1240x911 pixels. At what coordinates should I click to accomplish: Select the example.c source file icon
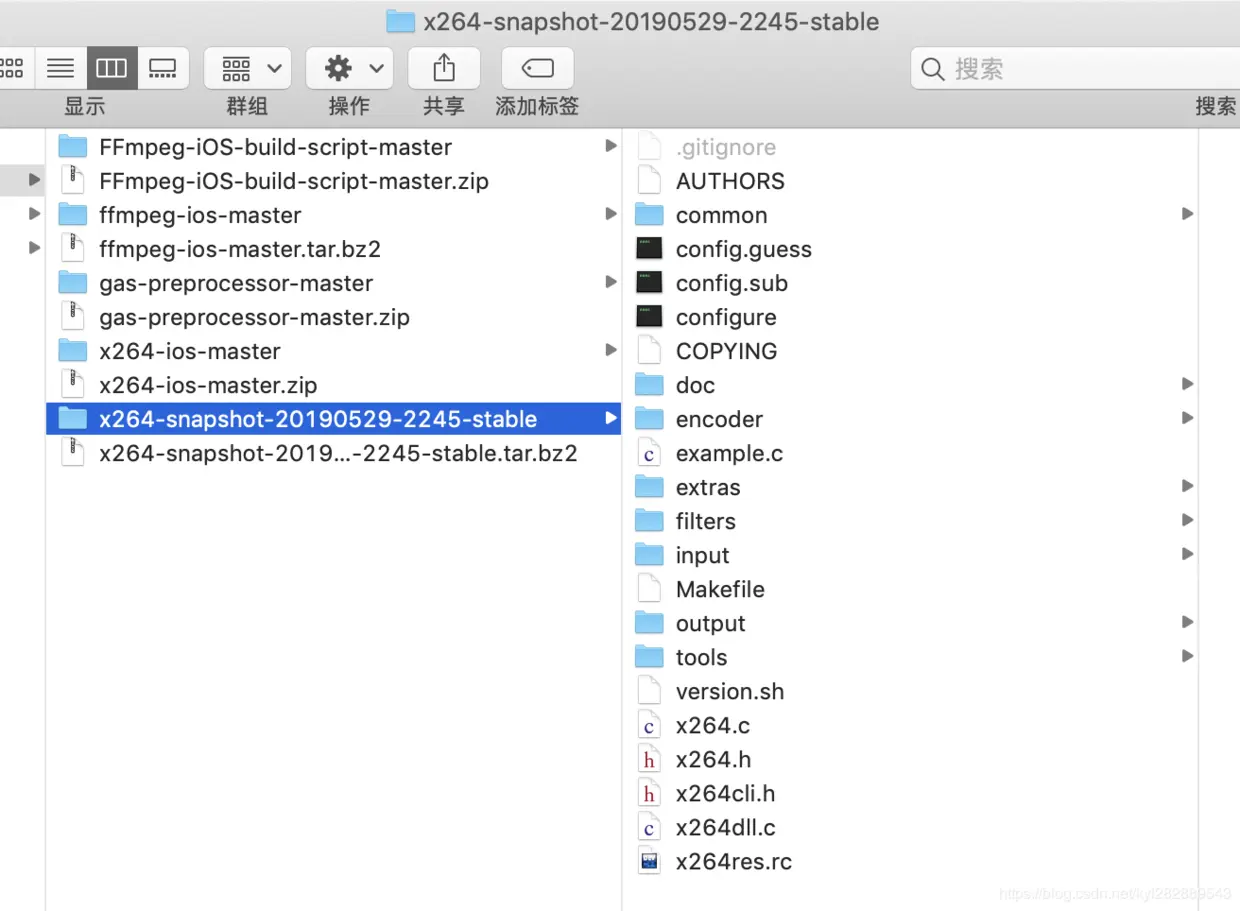(x=650, y=453)
